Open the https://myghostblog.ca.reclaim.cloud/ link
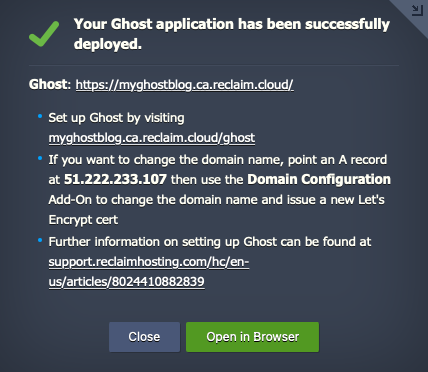The image size is (428, 372). click(x=184, y=85)
